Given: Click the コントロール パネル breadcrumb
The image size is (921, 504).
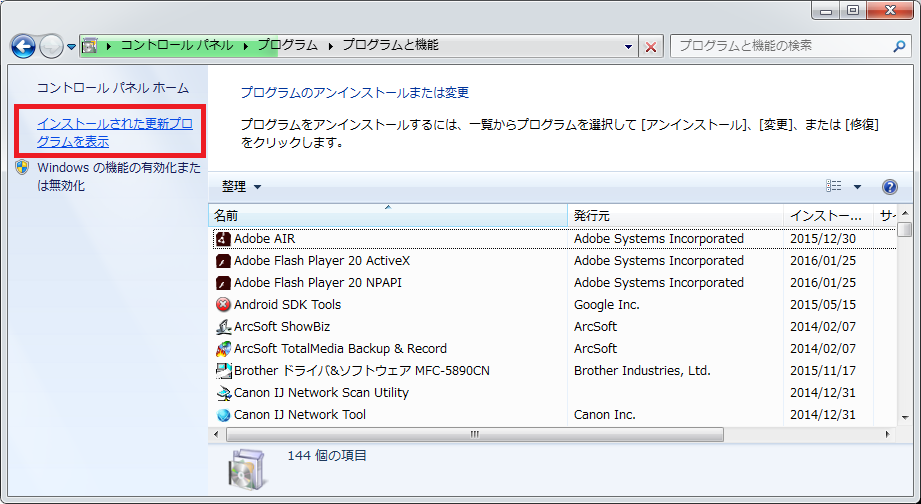Looking at the screenshot, I should [177, 46].
